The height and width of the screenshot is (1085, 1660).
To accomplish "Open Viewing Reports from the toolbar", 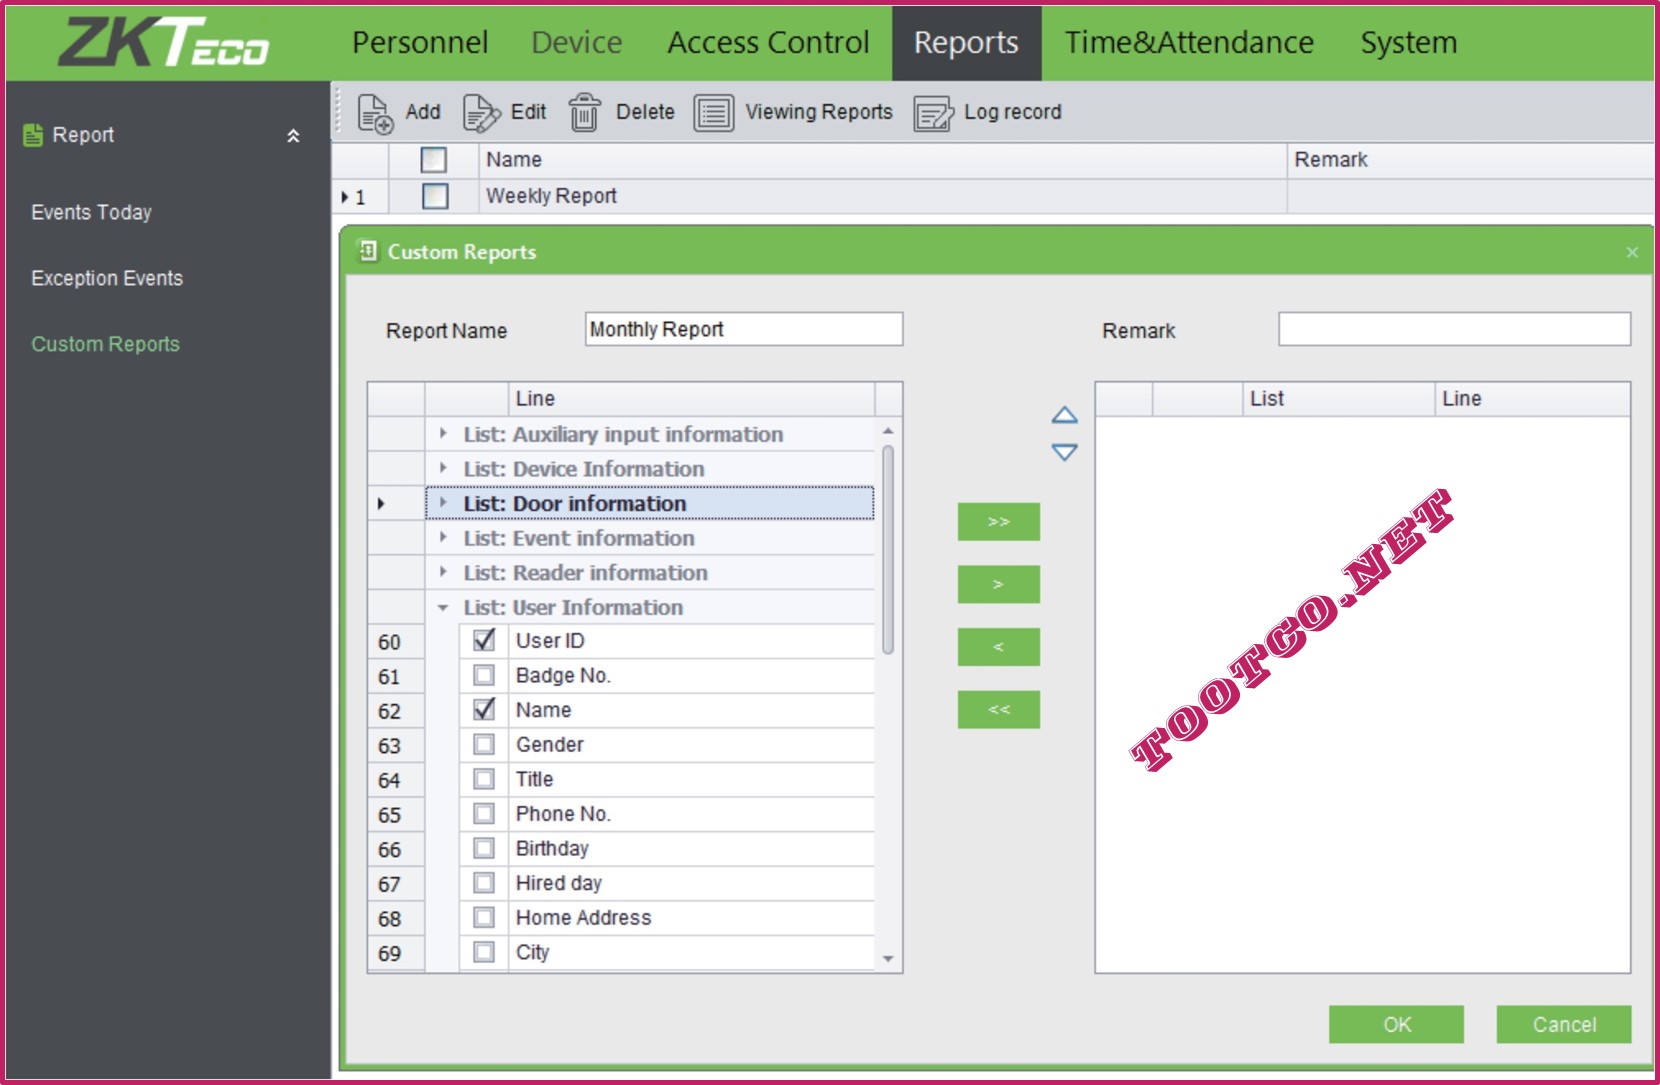I will click(714, 113).
